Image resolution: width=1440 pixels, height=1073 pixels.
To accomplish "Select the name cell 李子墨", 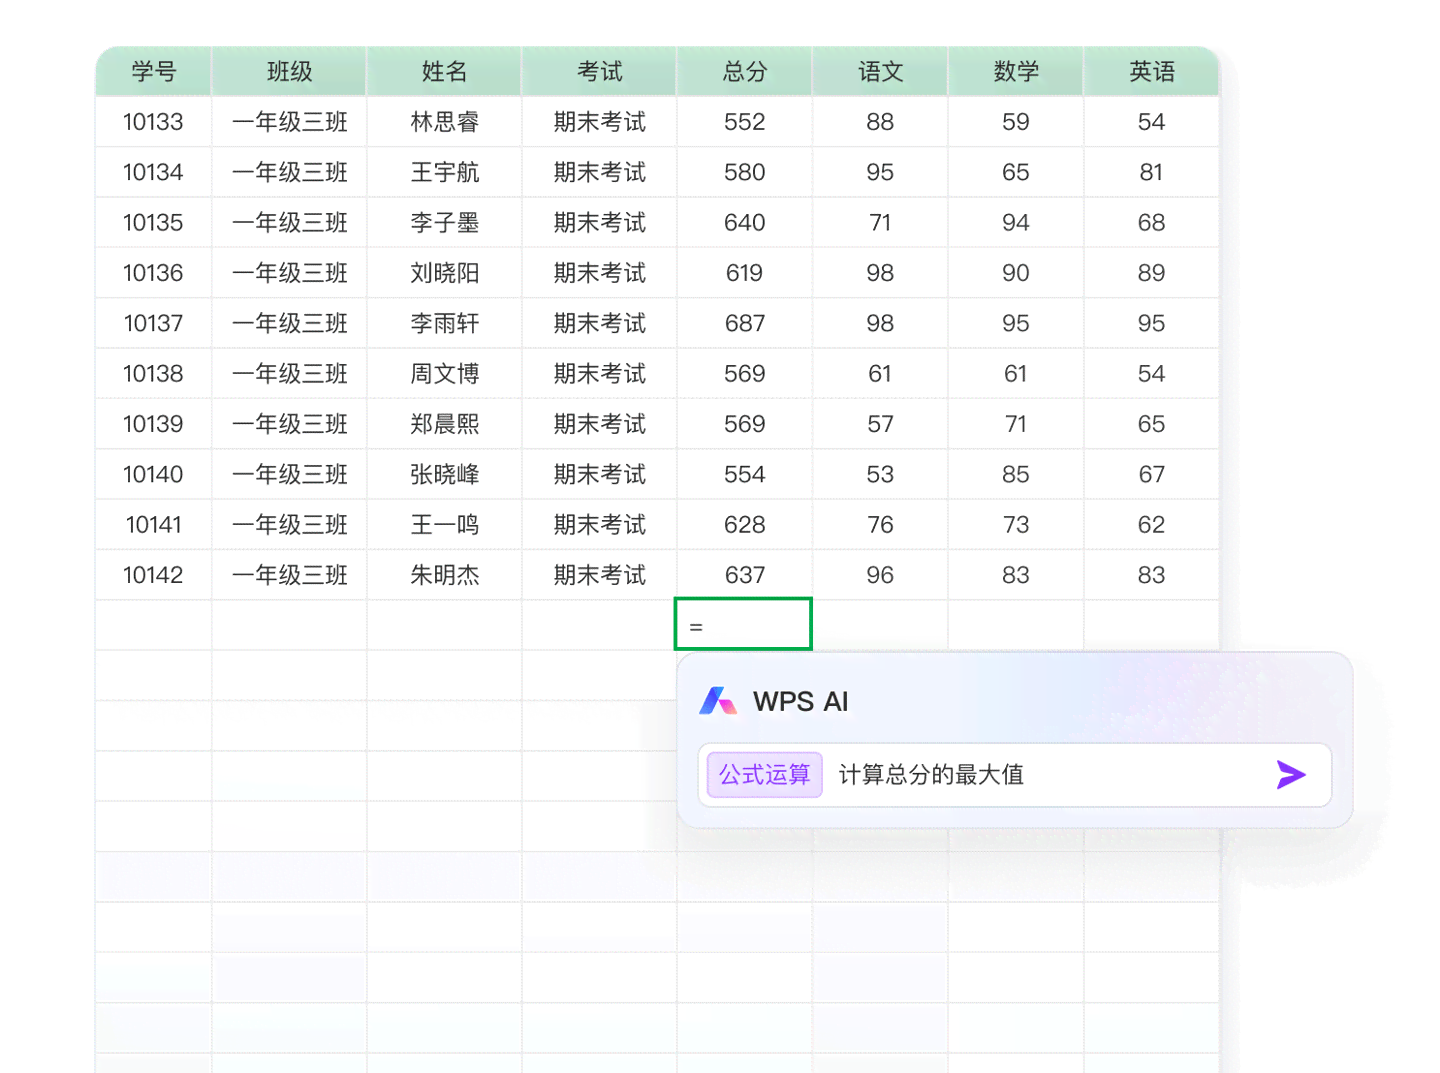I will click(444, 222).
